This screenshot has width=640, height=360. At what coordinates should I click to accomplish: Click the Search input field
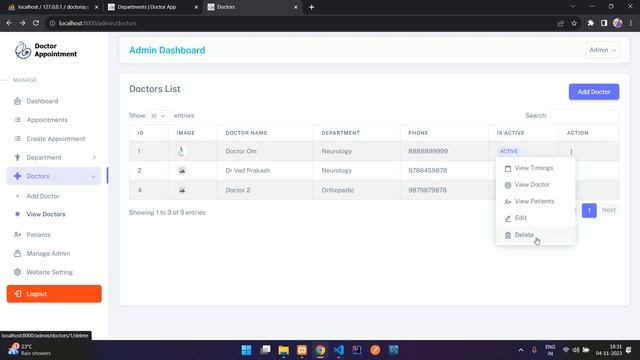click(x=584, y=116)
